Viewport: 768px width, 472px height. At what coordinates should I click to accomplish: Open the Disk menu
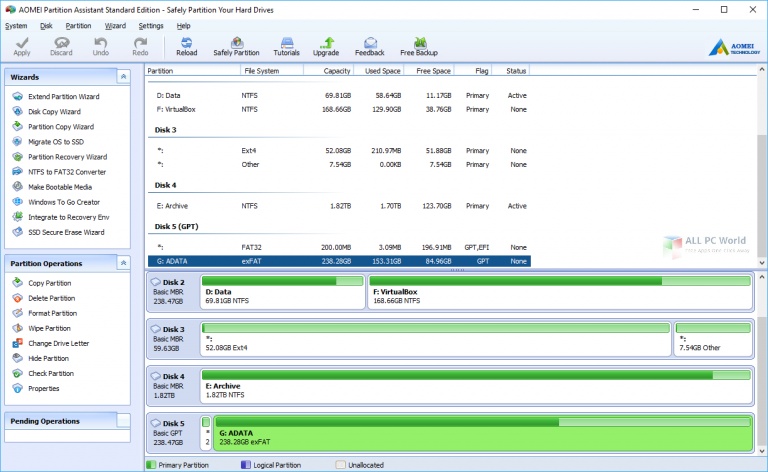46,26
